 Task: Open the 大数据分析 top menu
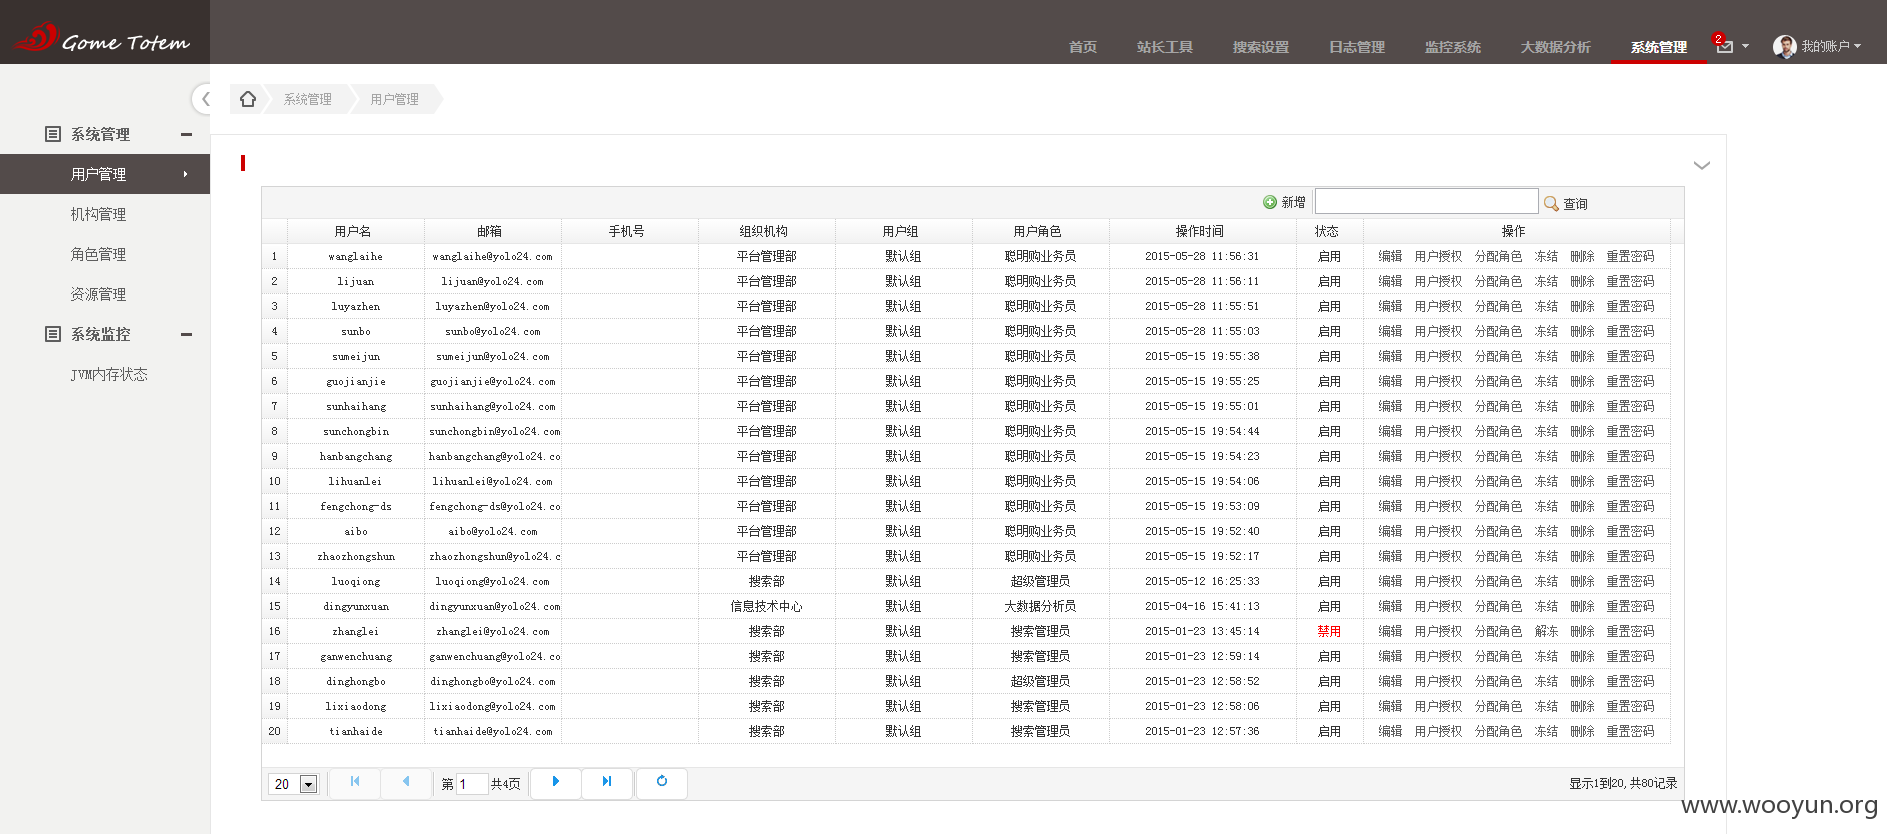coord(1556,47)
